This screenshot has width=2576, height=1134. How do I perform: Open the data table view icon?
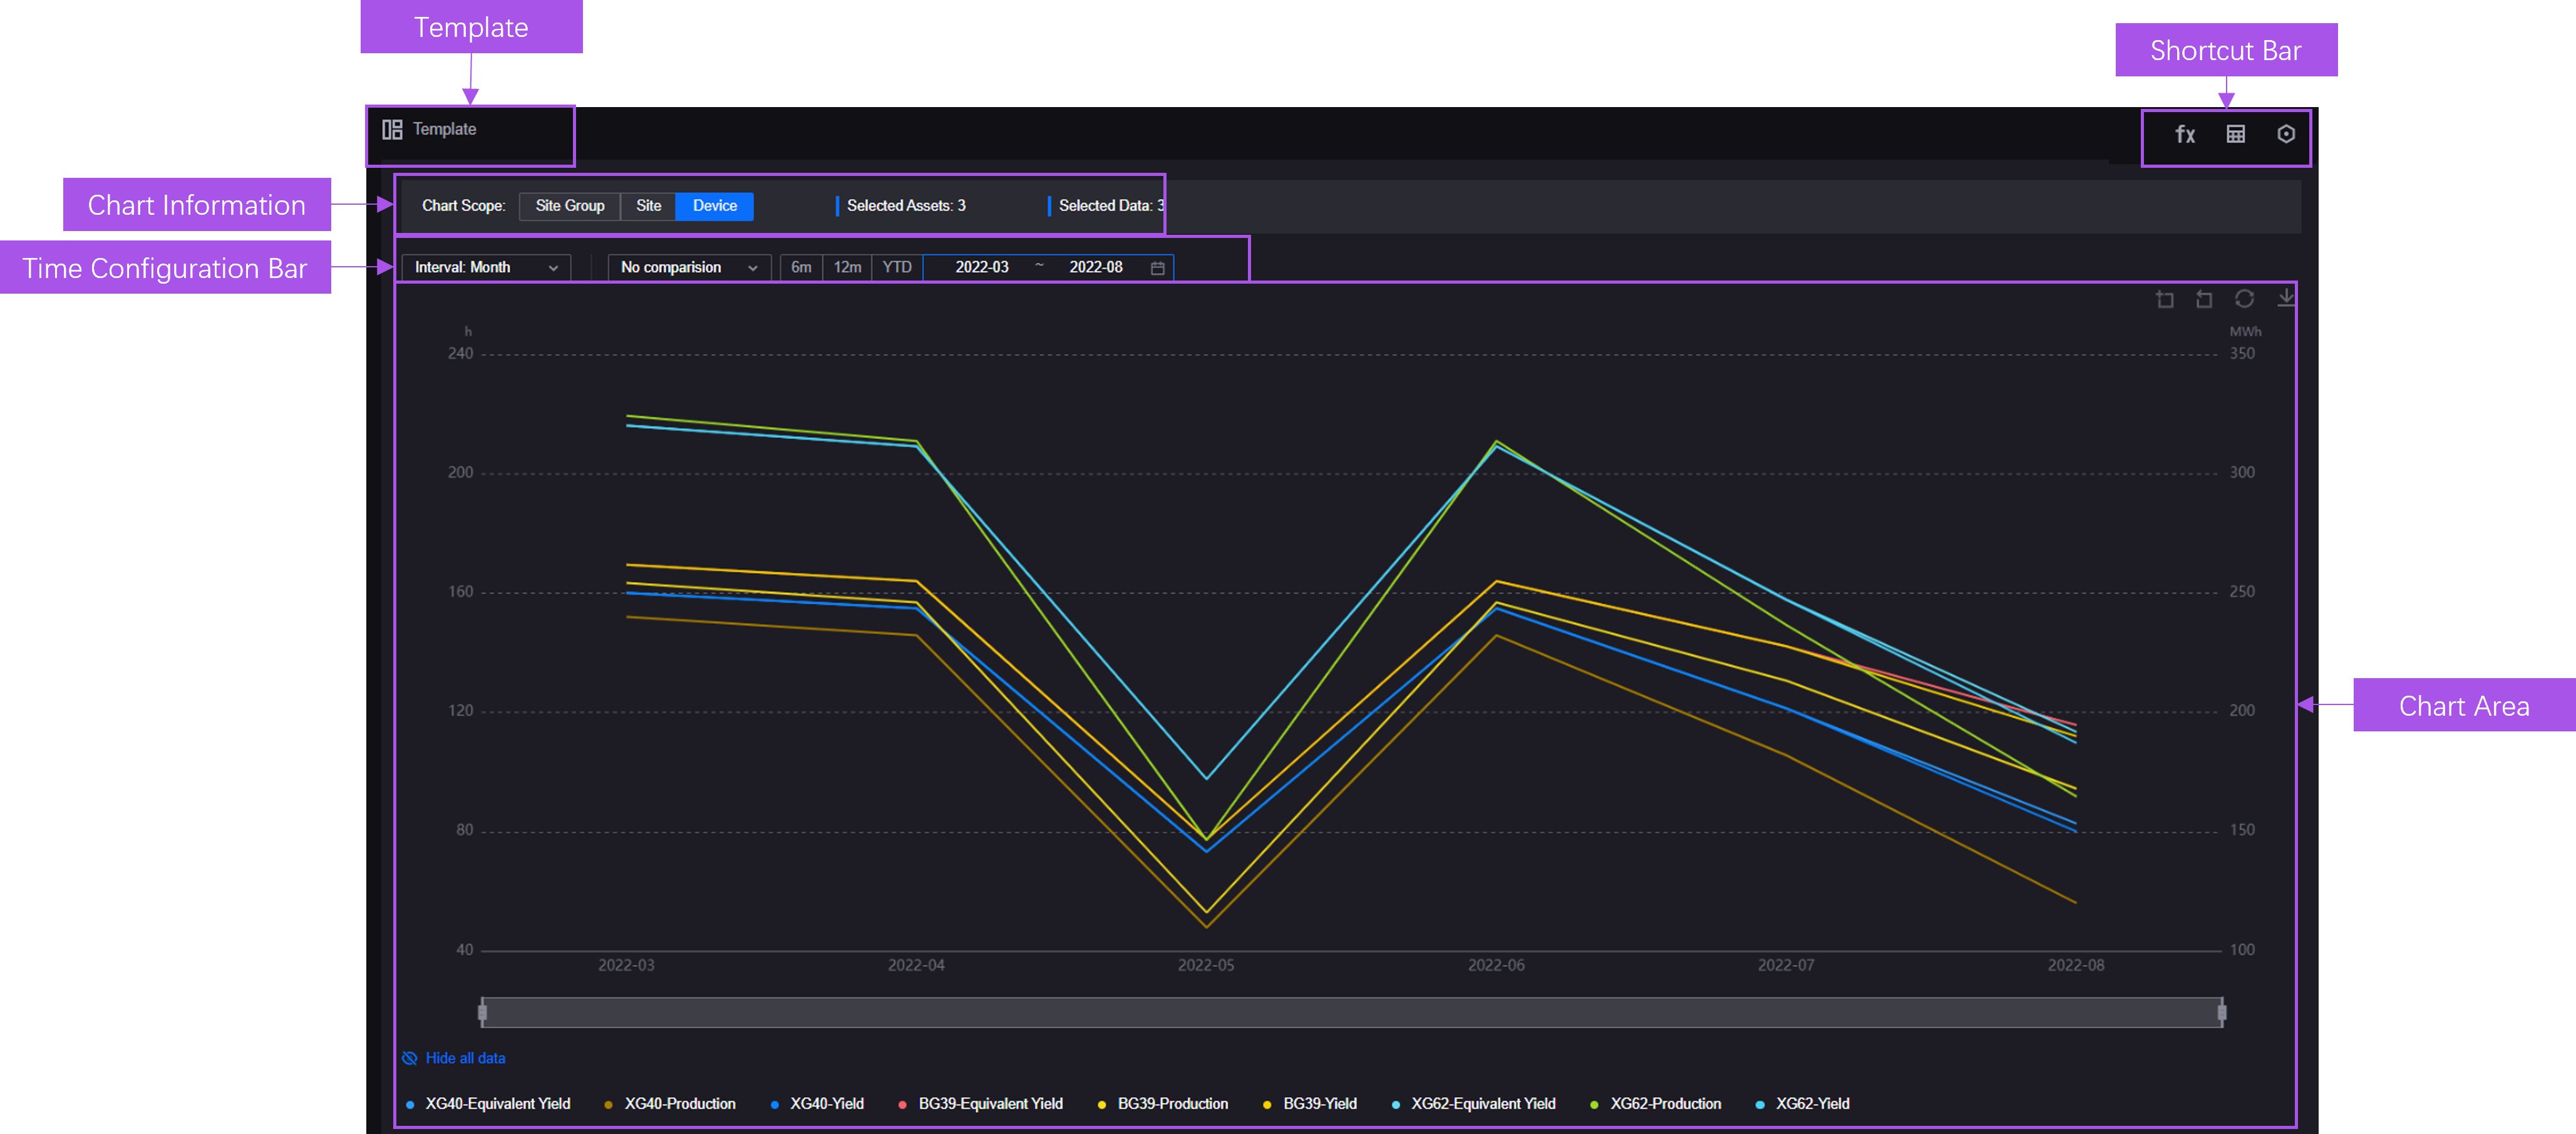click(x=2235, y=134)
